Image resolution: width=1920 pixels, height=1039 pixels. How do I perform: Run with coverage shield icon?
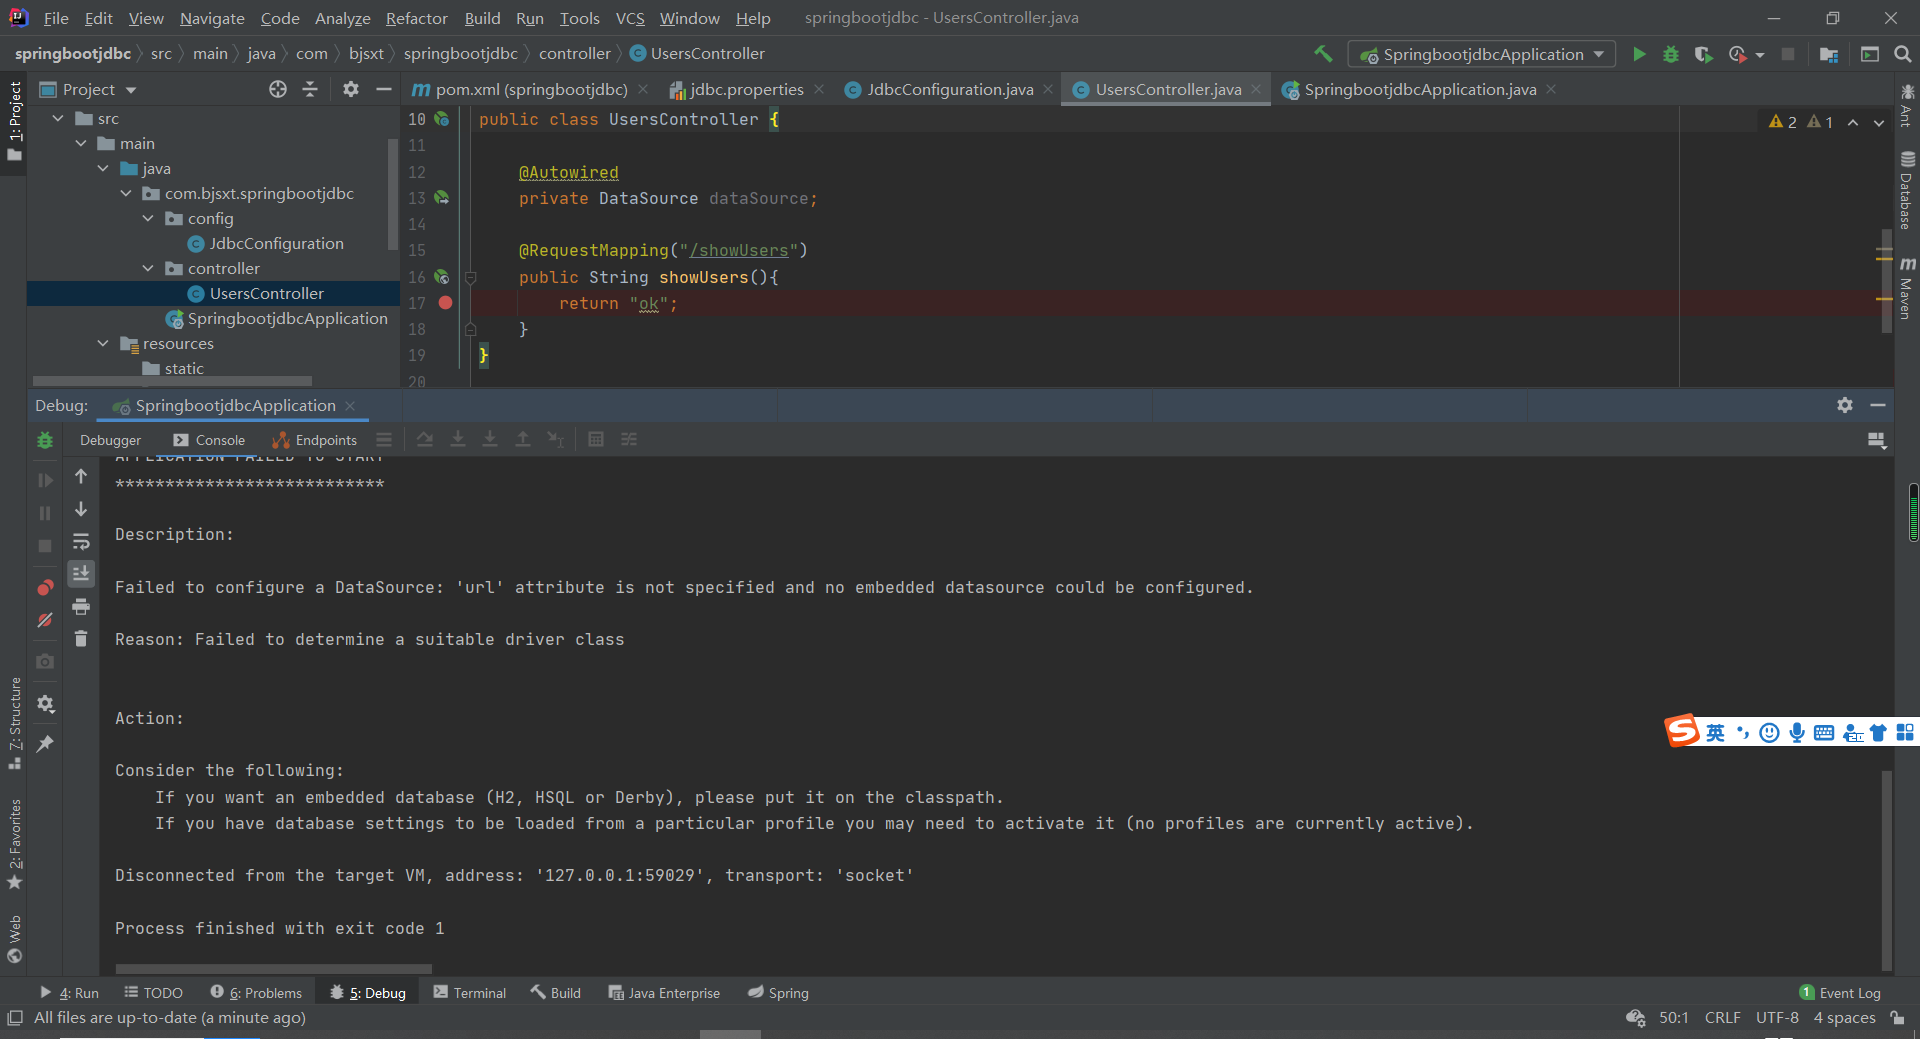[1703, 54]
